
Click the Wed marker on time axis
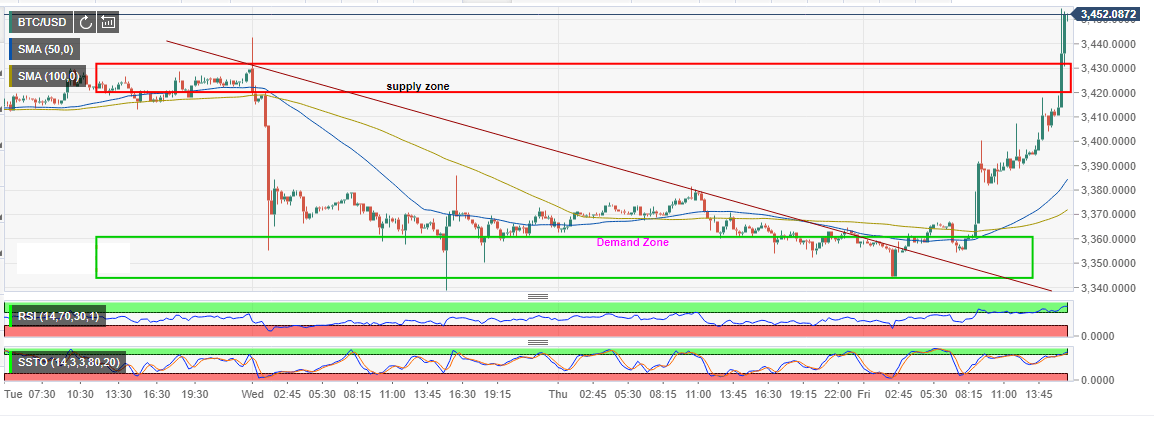[253, 395]
